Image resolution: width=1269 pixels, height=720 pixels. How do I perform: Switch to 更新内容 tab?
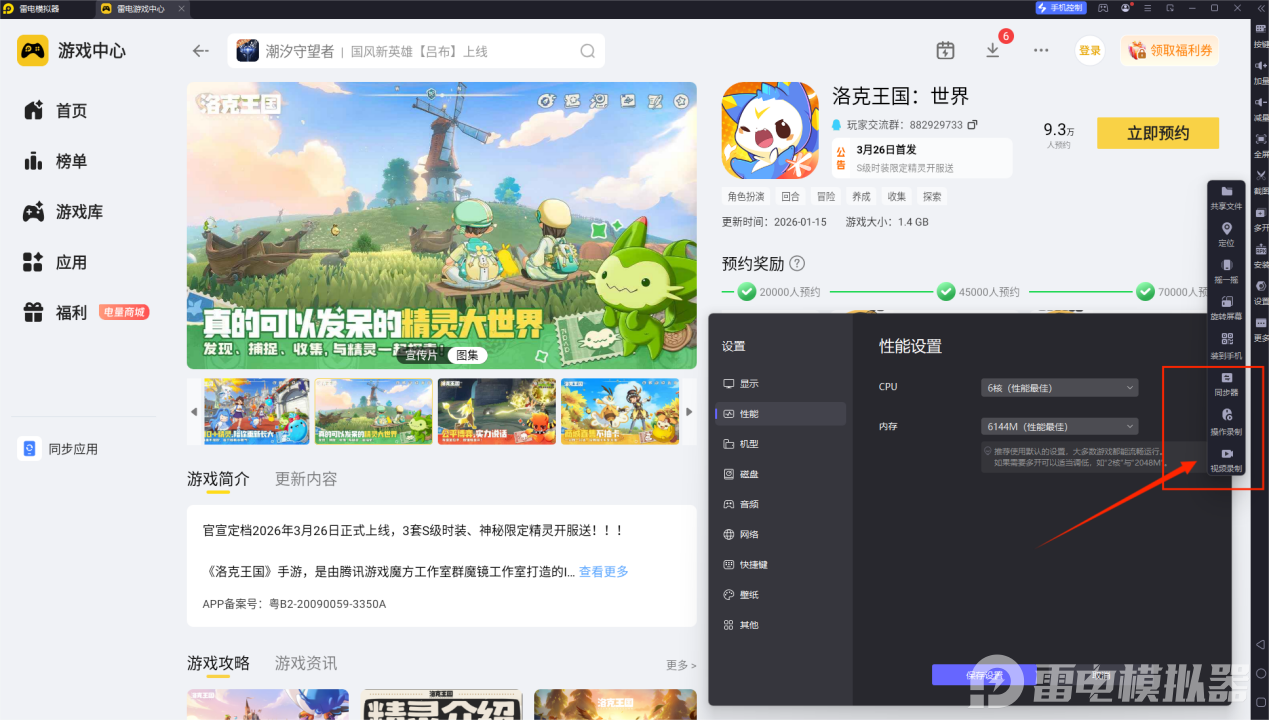click(306, 479)
